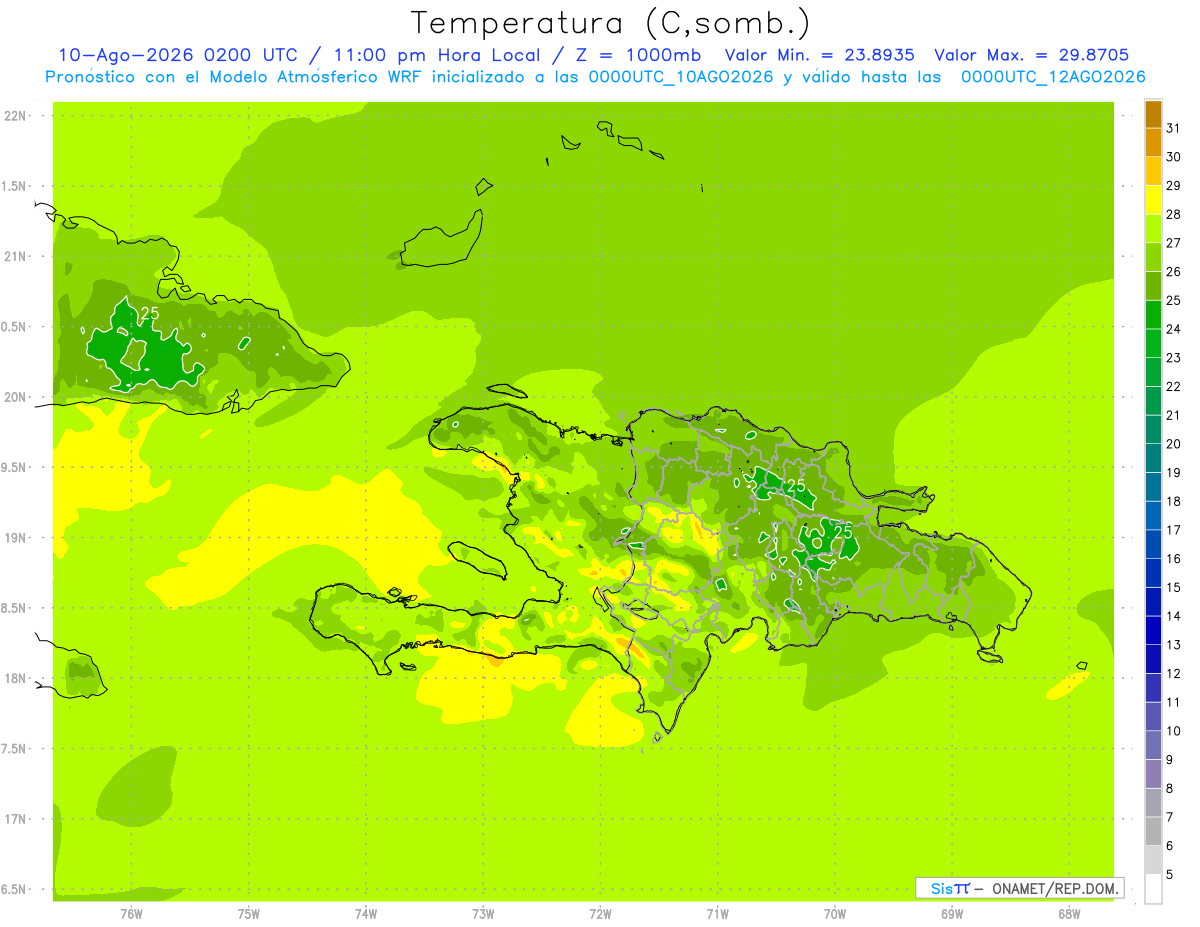The image size is (1200, 927).
Task: Click "0000UTC_10AGO2026" initialization time
Action: click(x=681, y=77)
